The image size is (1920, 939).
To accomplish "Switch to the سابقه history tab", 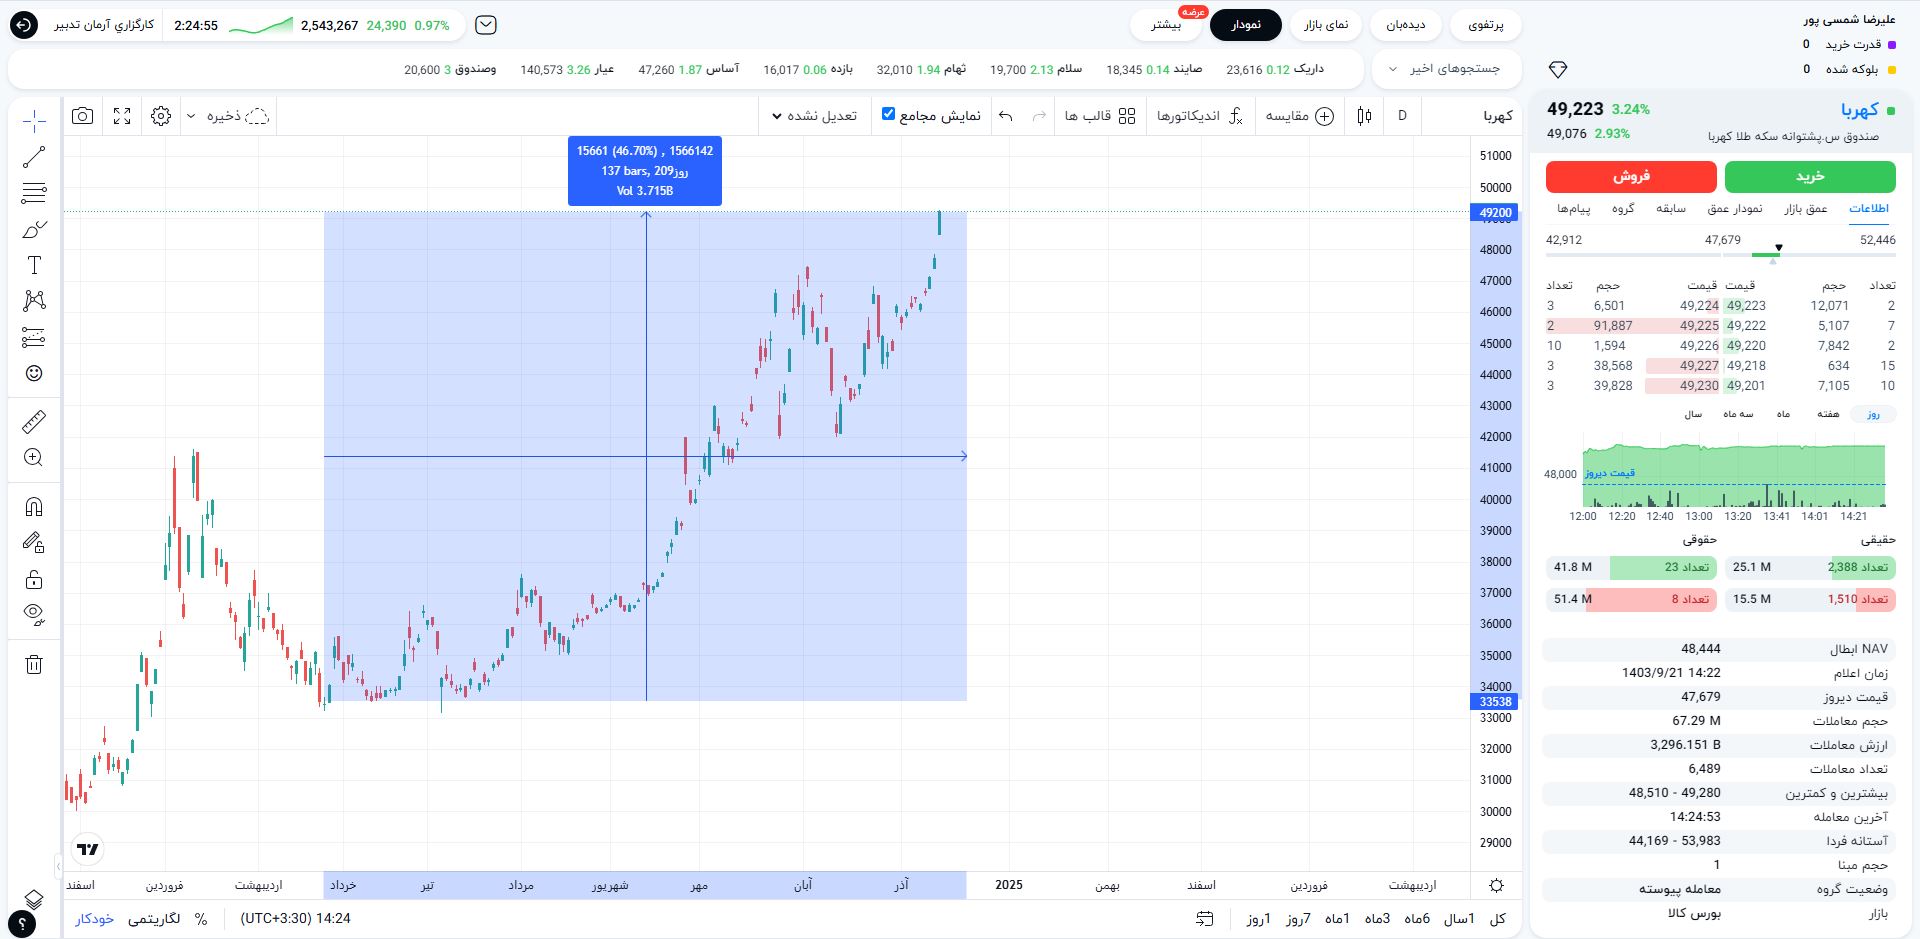I will [1671, 208].
